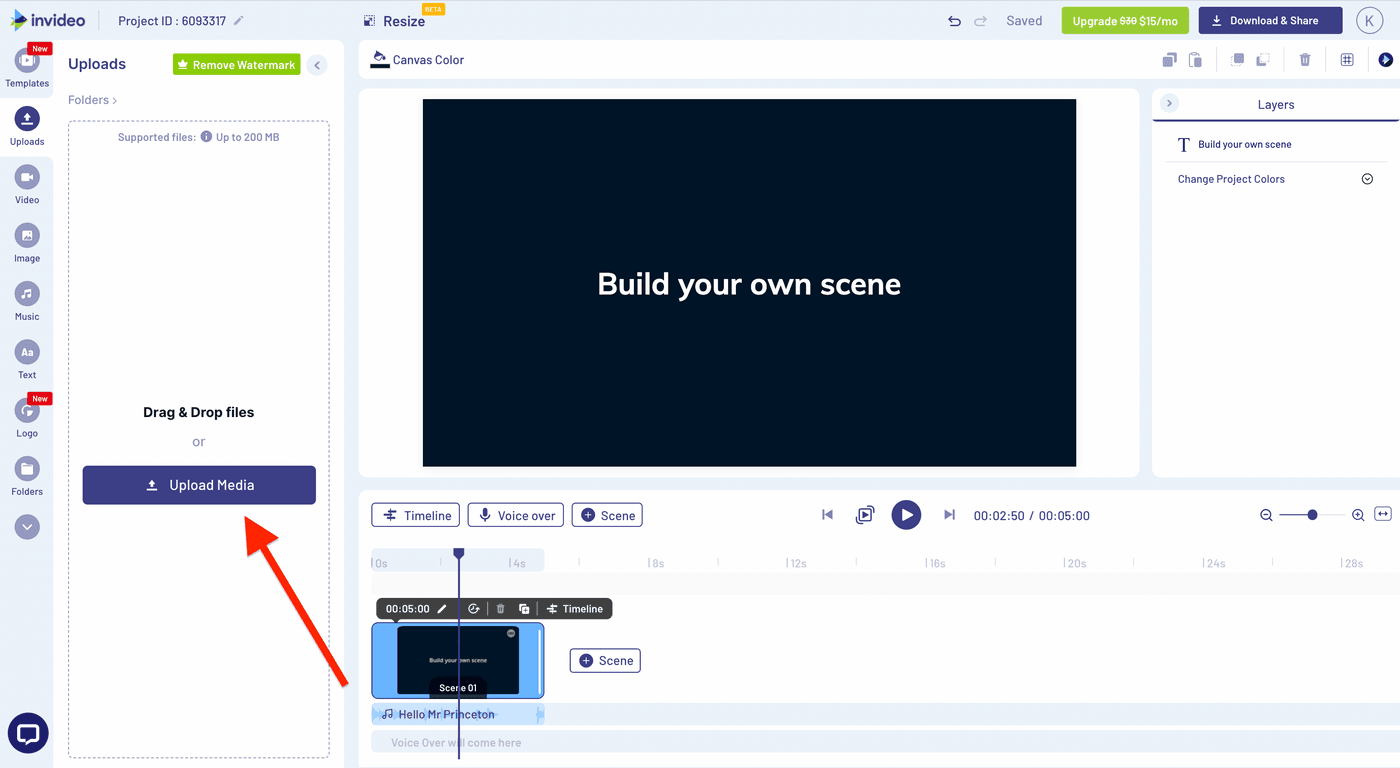This screenshot has width=1400, height=768.
Task: Open the Canvas Color picker
Action: click(416, 59)
